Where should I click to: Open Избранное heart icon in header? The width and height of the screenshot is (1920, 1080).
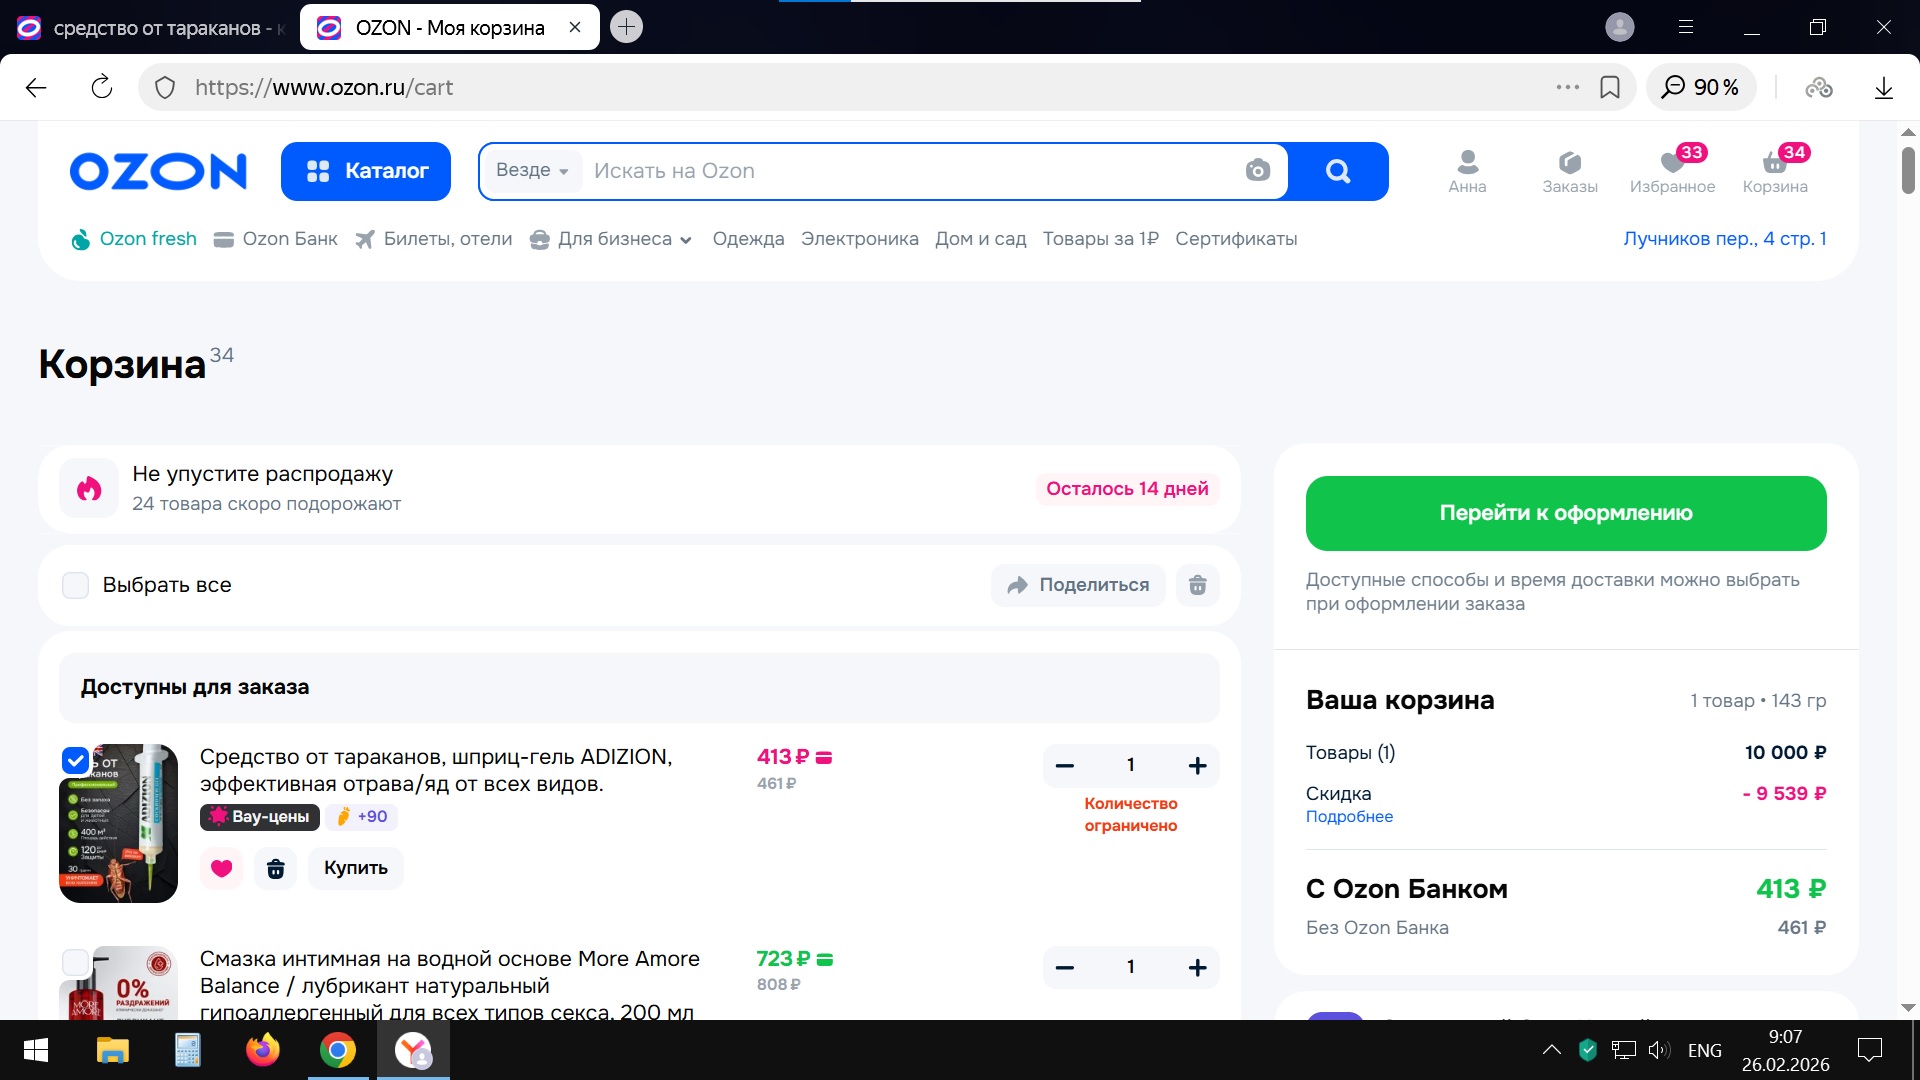(1672, 163)
